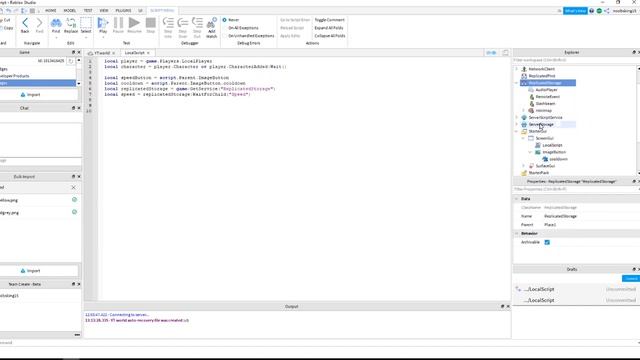Screen dimensions: 640x360
Task: Close the Output panel
Action: 508,306
